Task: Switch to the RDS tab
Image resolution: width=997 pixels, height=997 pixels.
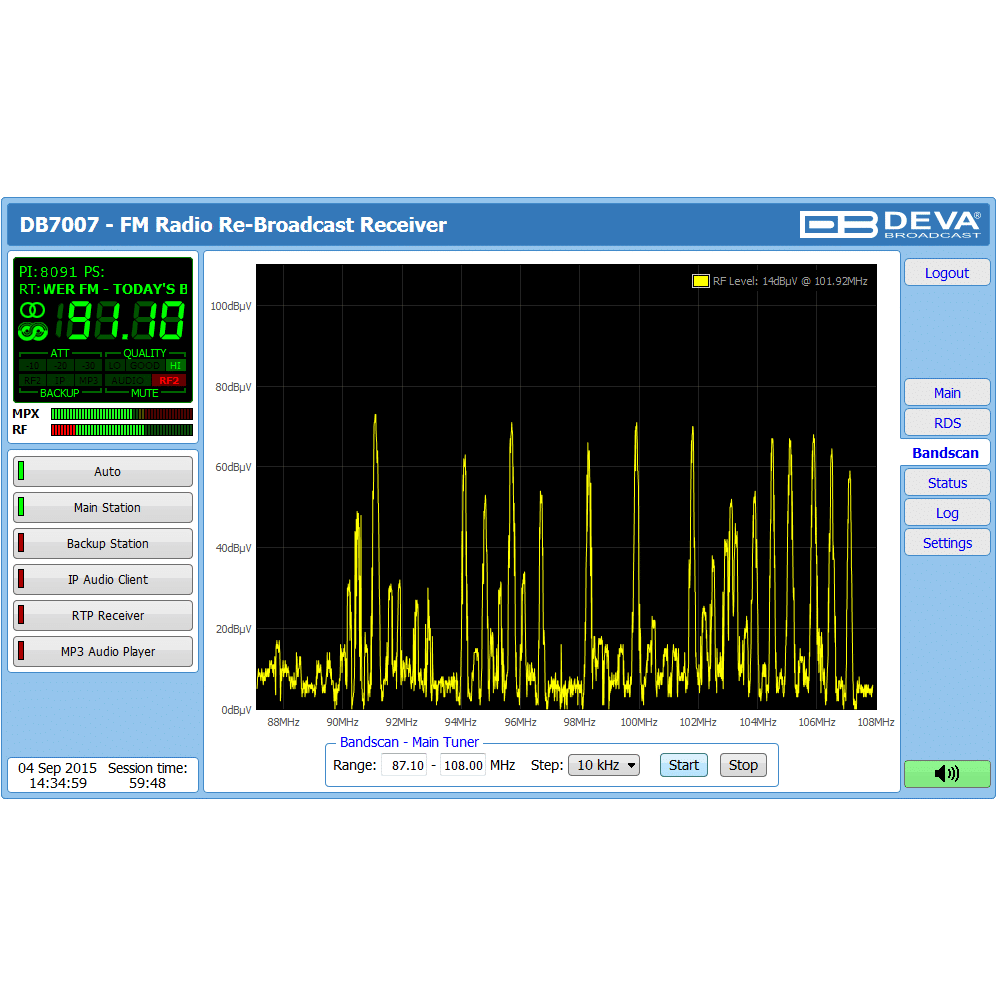Action: (946, 422)
